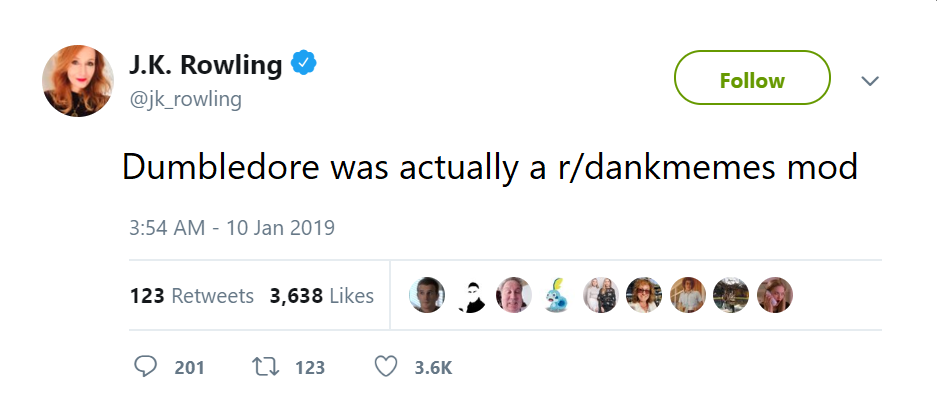Click the 201 reply count
The image size is (937, 395).
(x=189, y=368)
